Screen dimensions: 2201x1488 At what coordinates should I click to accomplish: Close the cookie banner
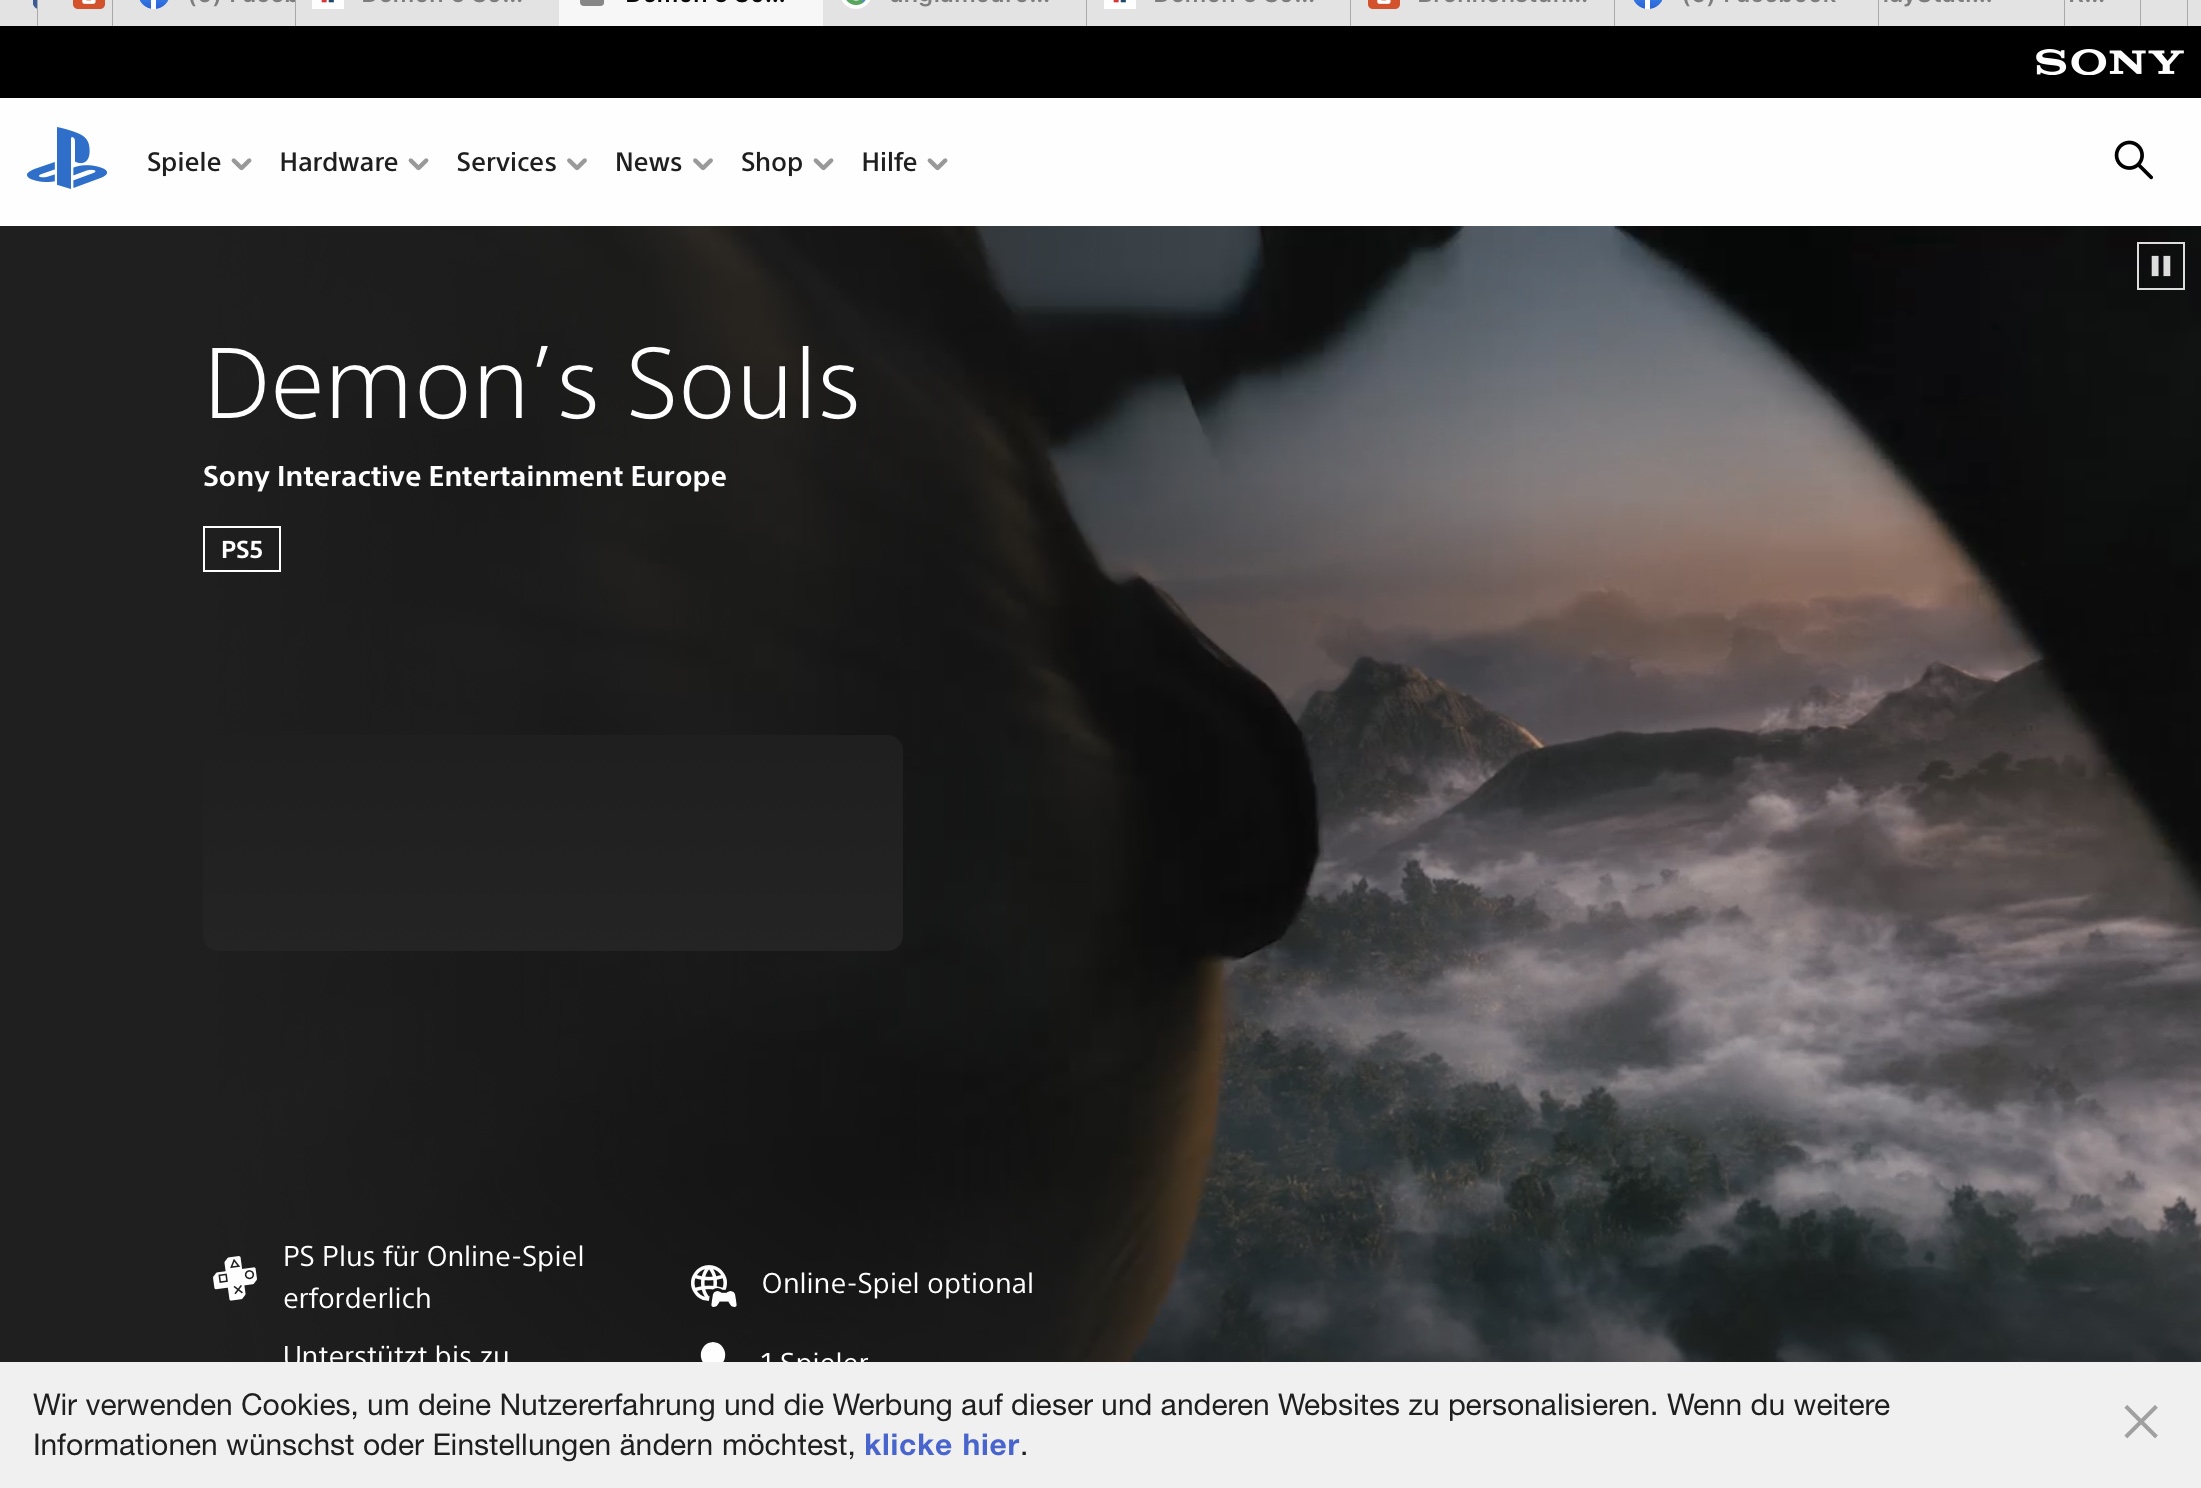(2140, 1422)
